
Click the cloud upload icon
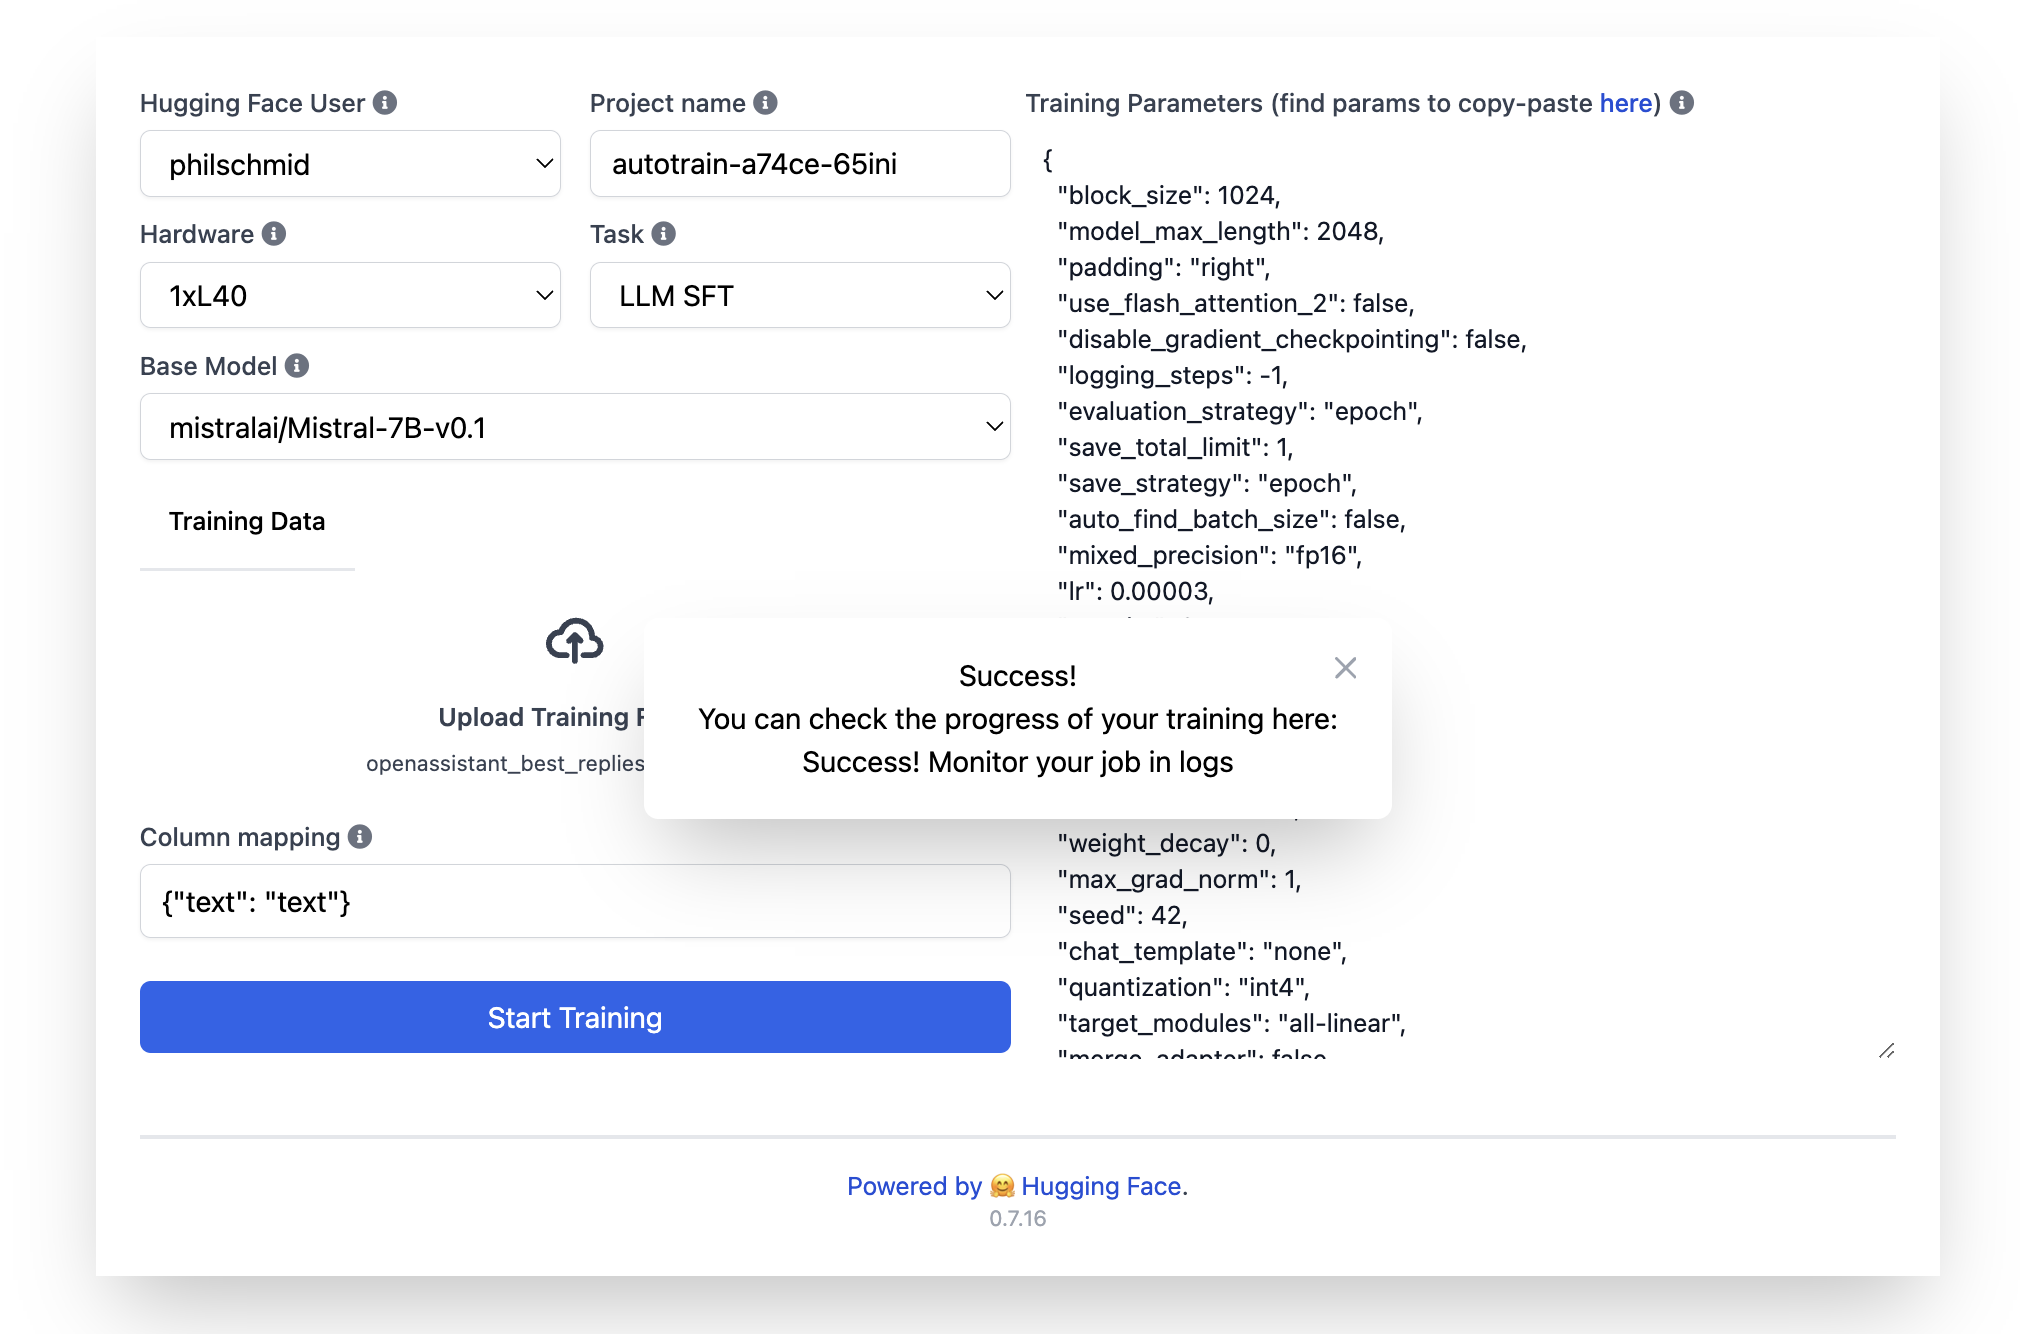[574, 641]
